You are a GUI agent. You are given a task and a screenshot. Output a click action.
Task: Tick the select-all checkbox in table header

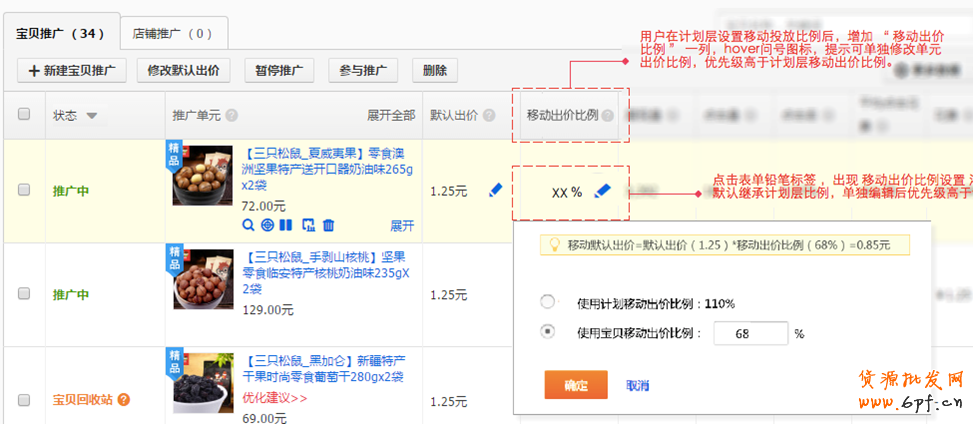(24, 115)
